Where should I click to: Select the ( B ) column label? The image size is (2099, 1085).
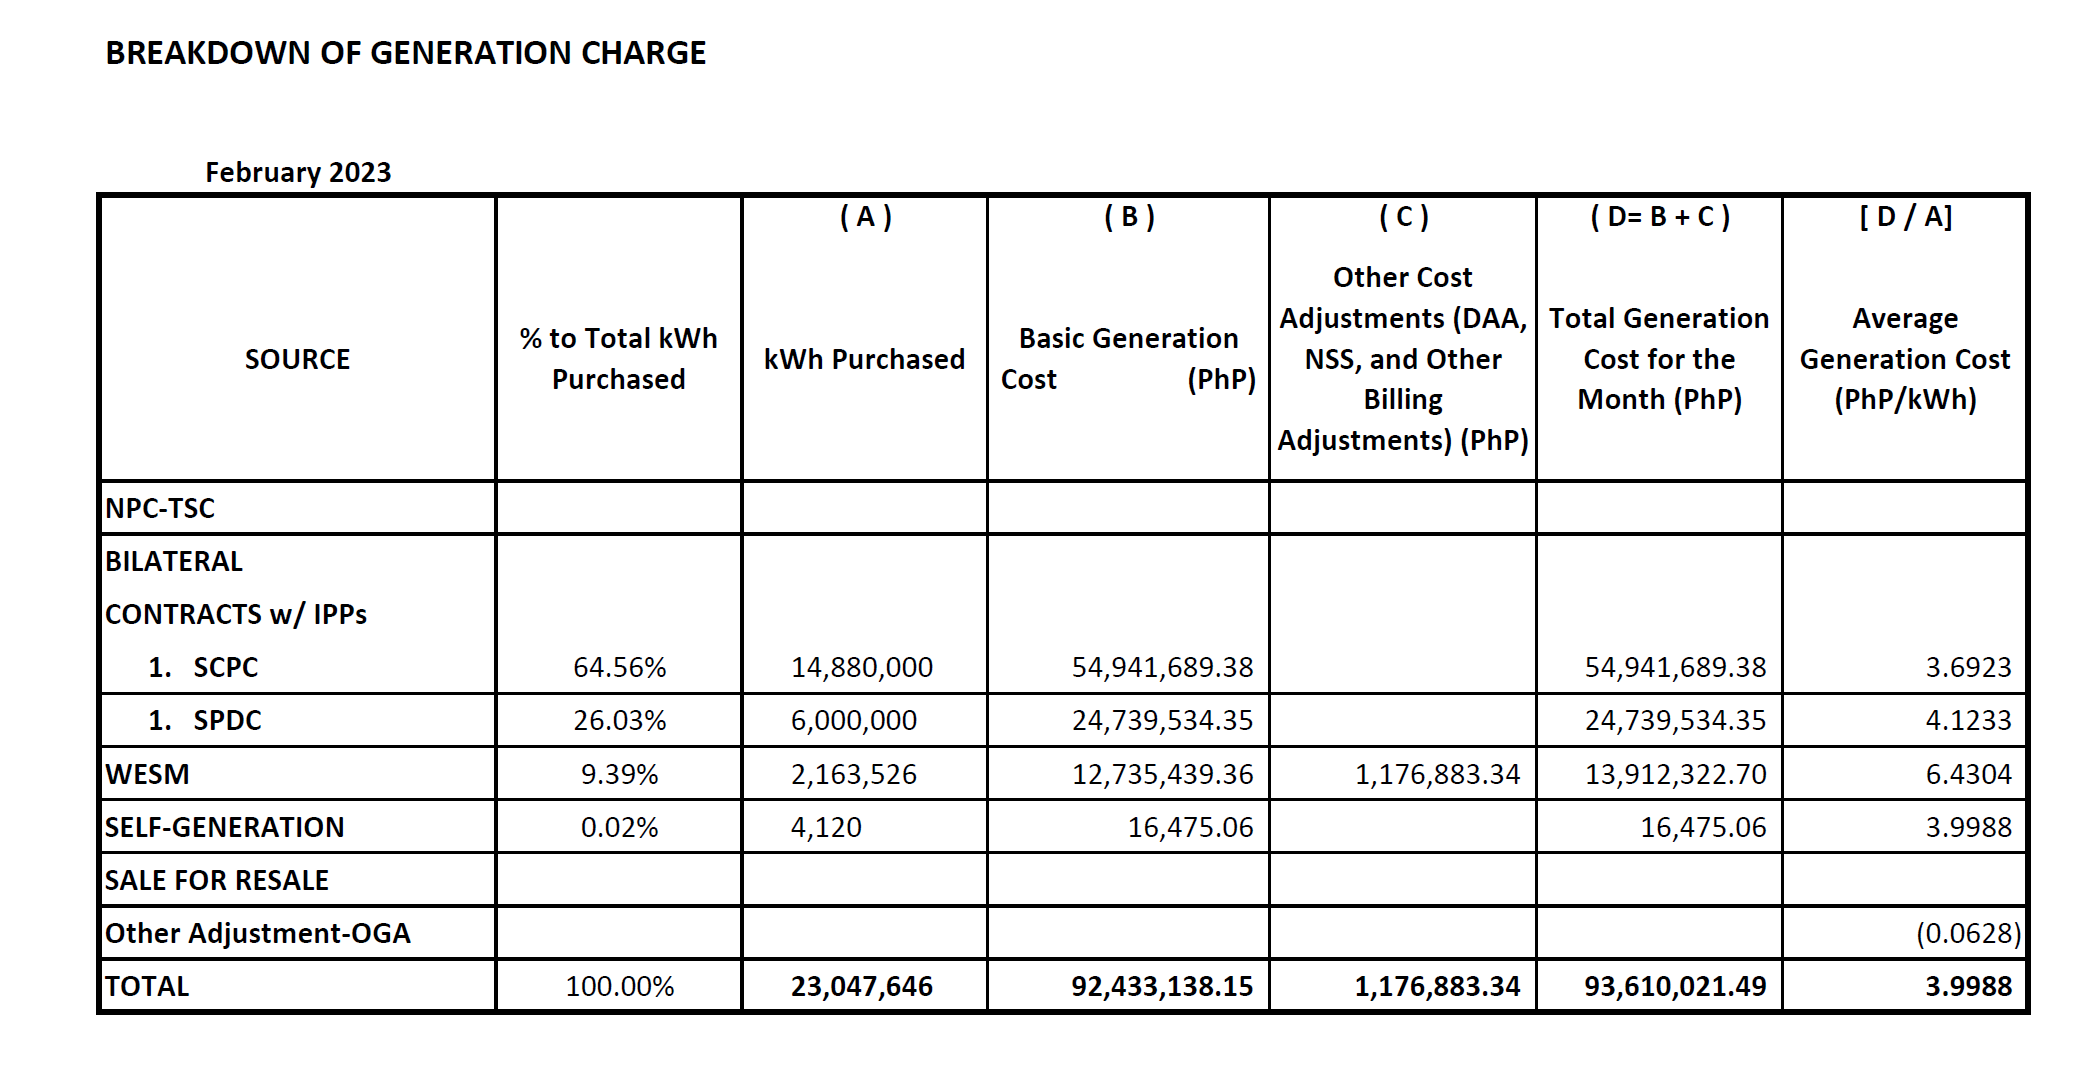(x=1129, y=217)
